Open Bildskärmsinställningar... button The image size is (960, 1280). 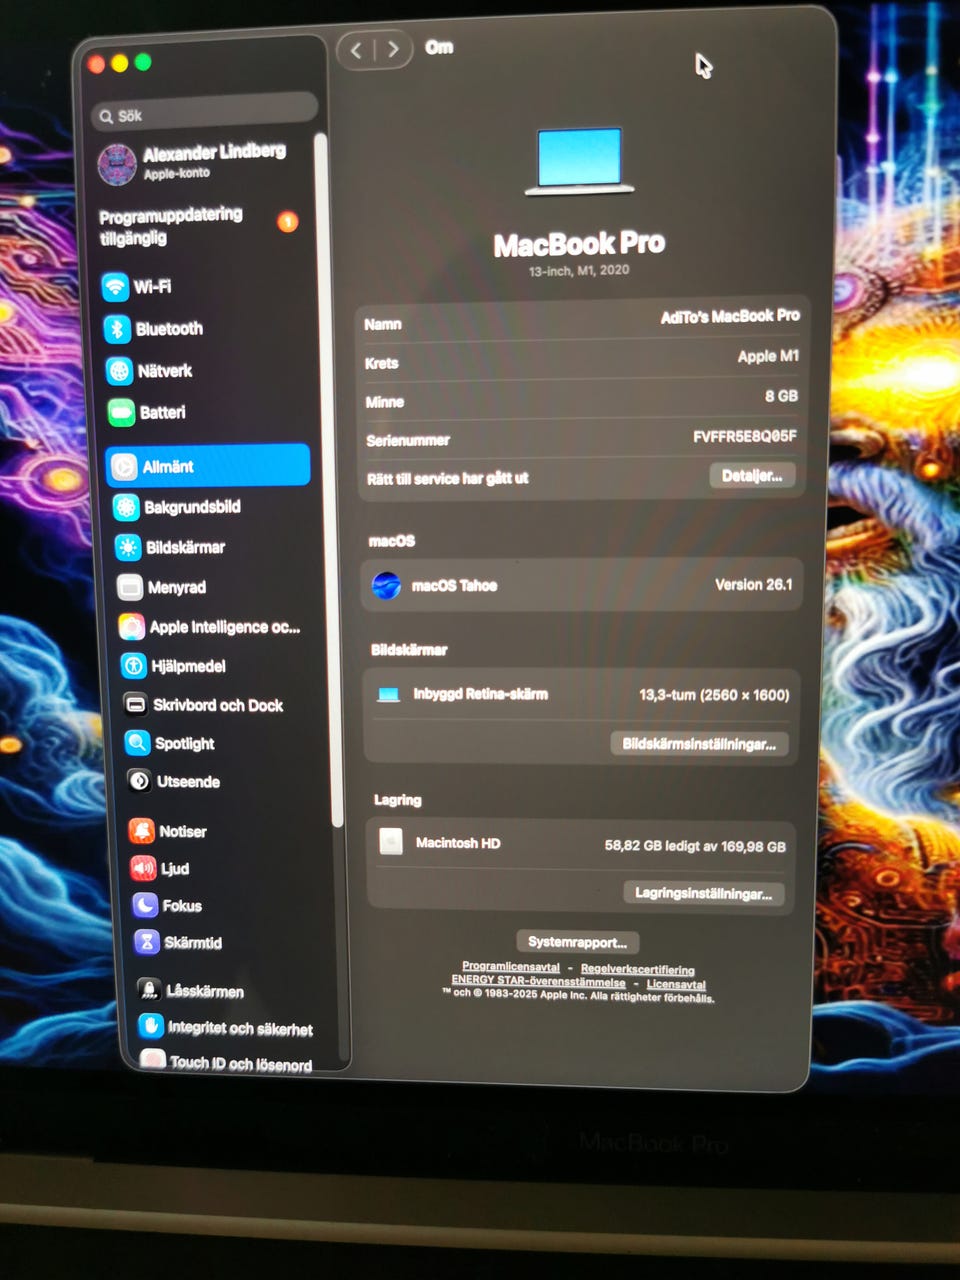pyautogui.click(x=699, y=744)
